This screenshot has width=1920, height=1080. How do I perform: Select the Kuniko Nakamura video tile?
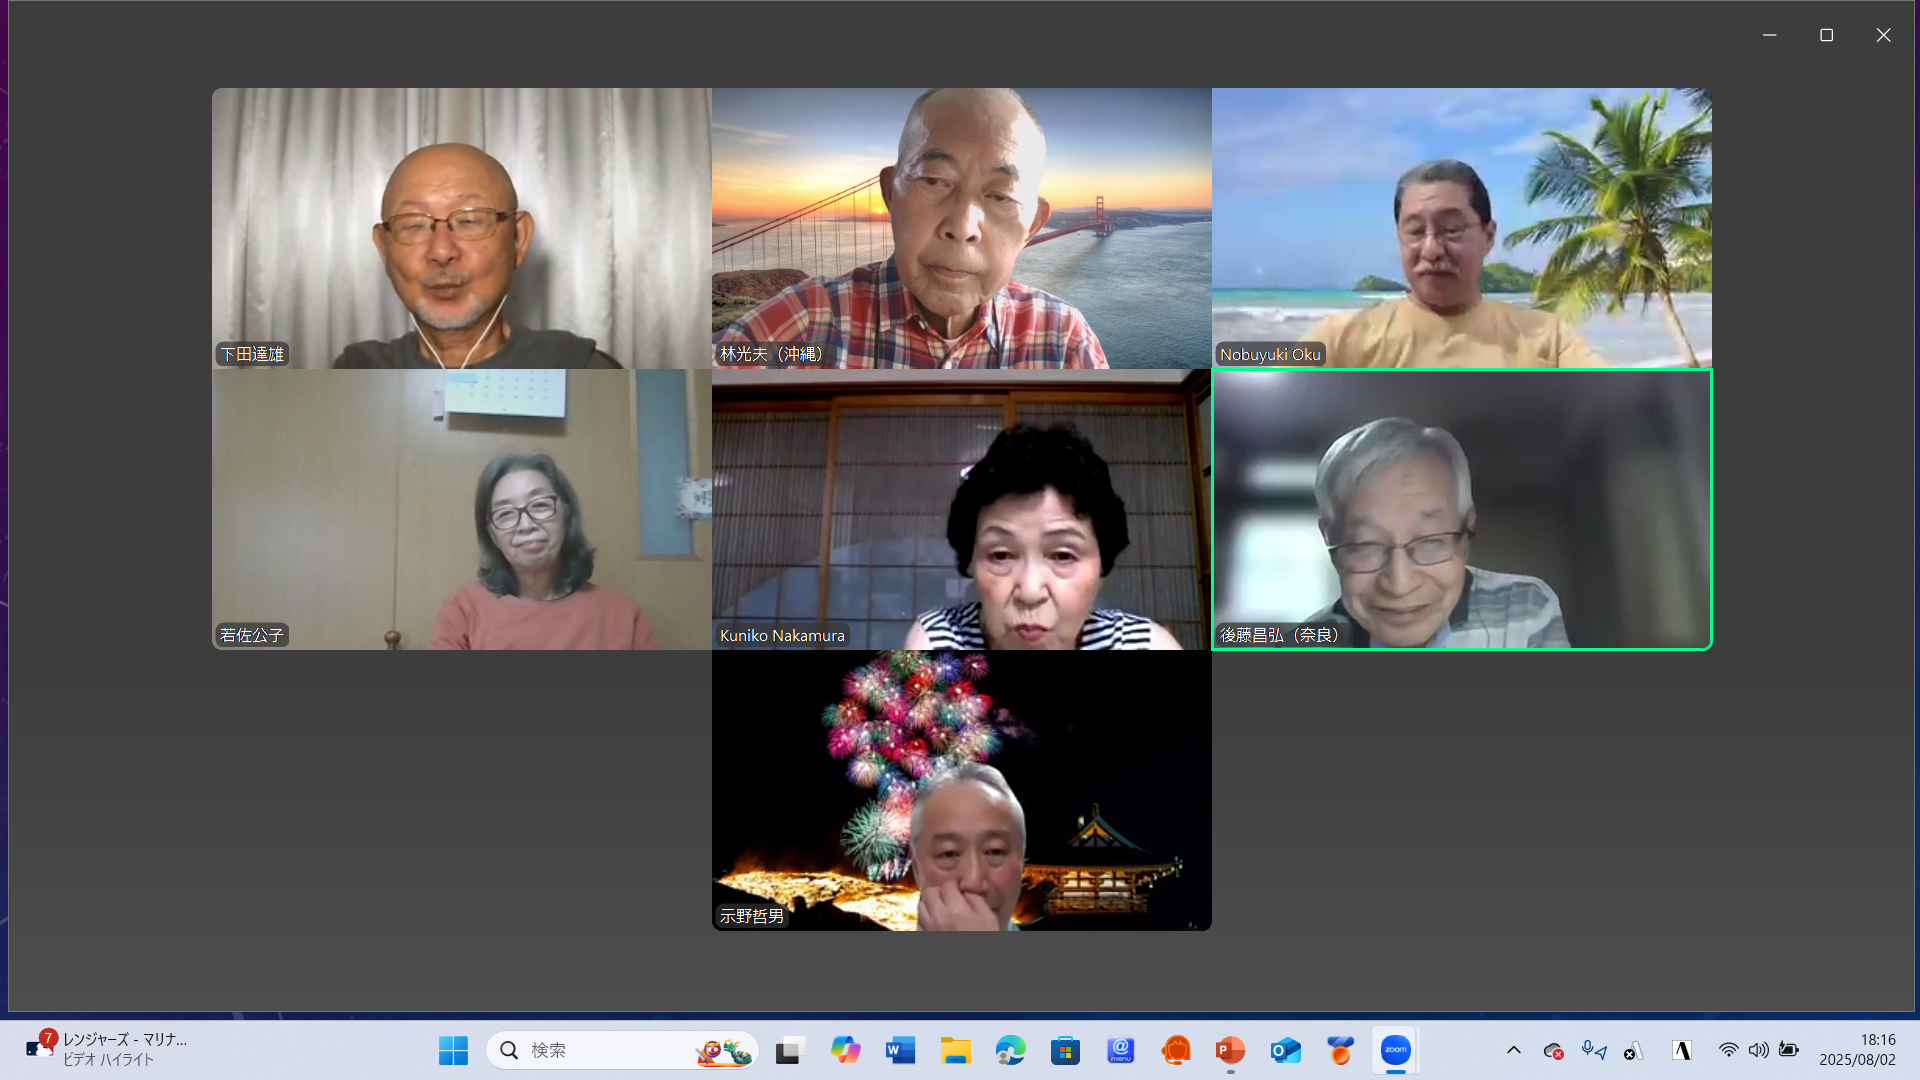(x=962, y=509)
